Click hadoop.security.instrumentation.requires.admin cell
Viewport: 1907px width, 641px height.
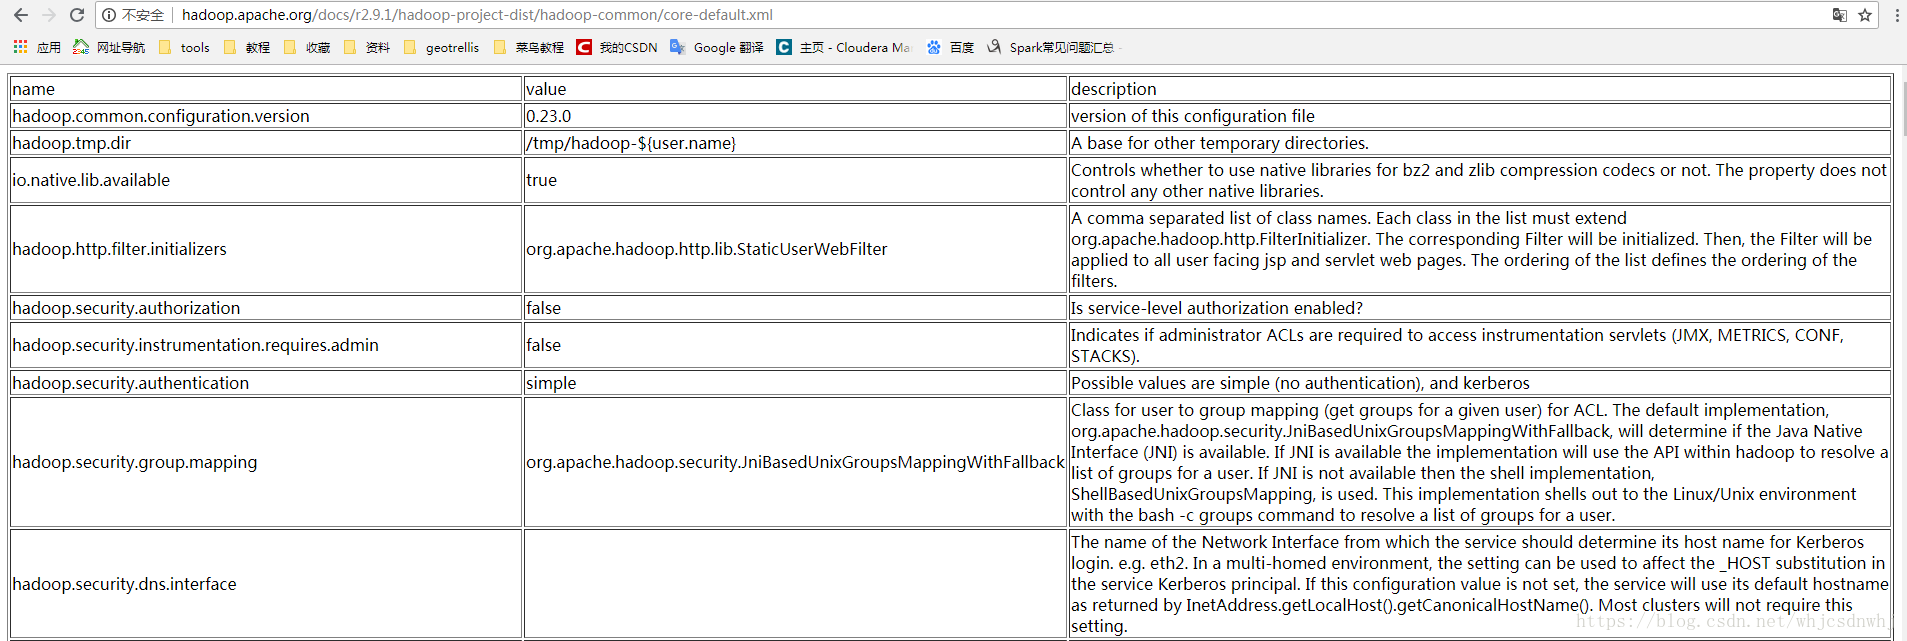[x=266, y=345]
